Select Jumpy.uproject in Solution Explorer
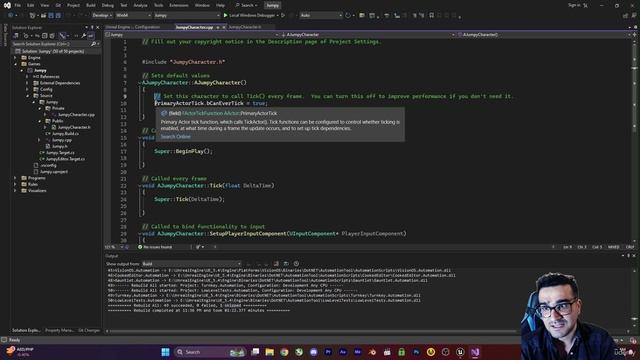Viewport: 640px width, 360px height. [54, 172]
